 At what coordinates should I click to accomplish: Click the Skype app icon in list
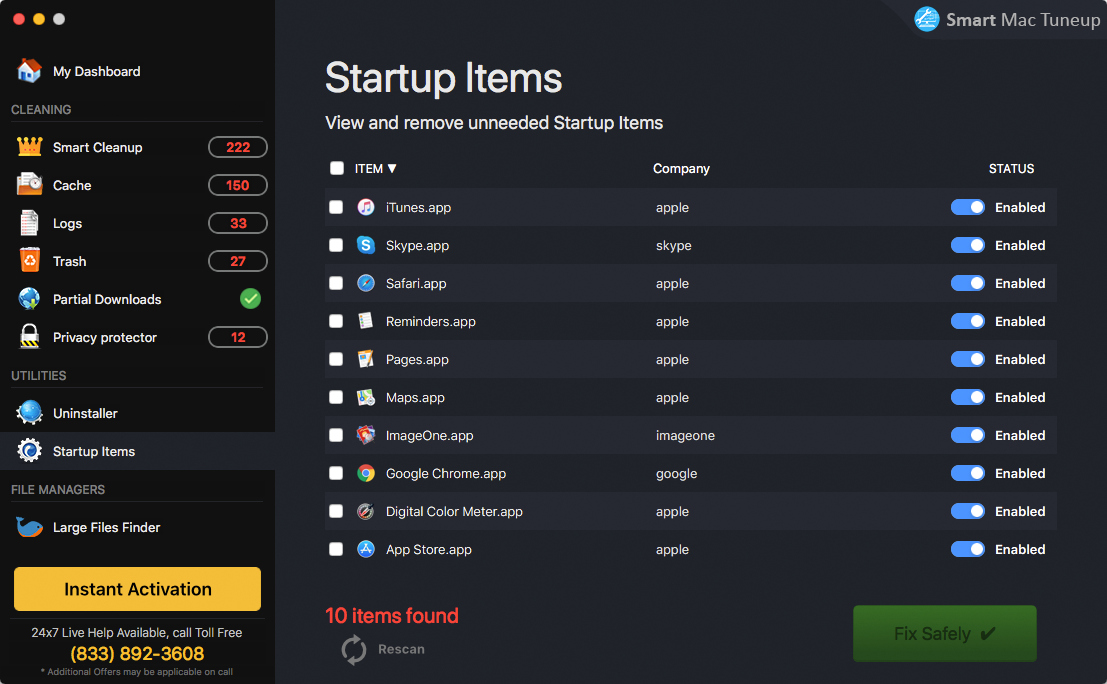tap(366, 245)
